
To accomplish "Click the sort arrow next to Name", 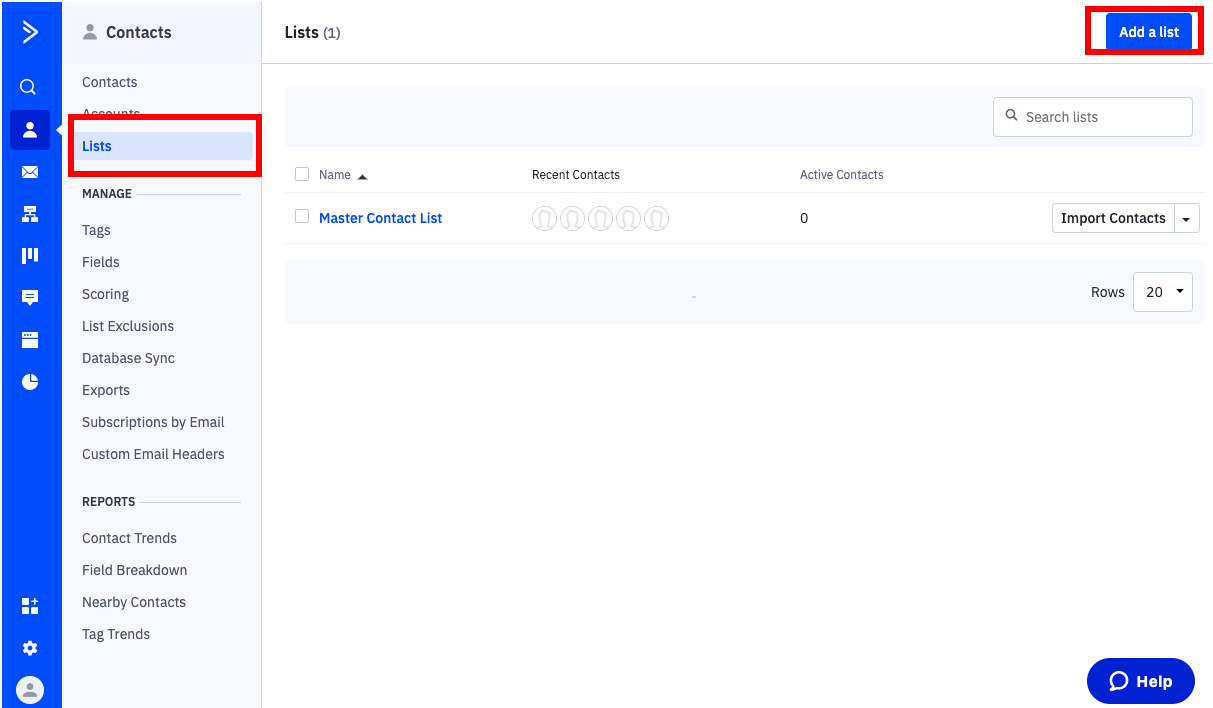I will [362, 176].
